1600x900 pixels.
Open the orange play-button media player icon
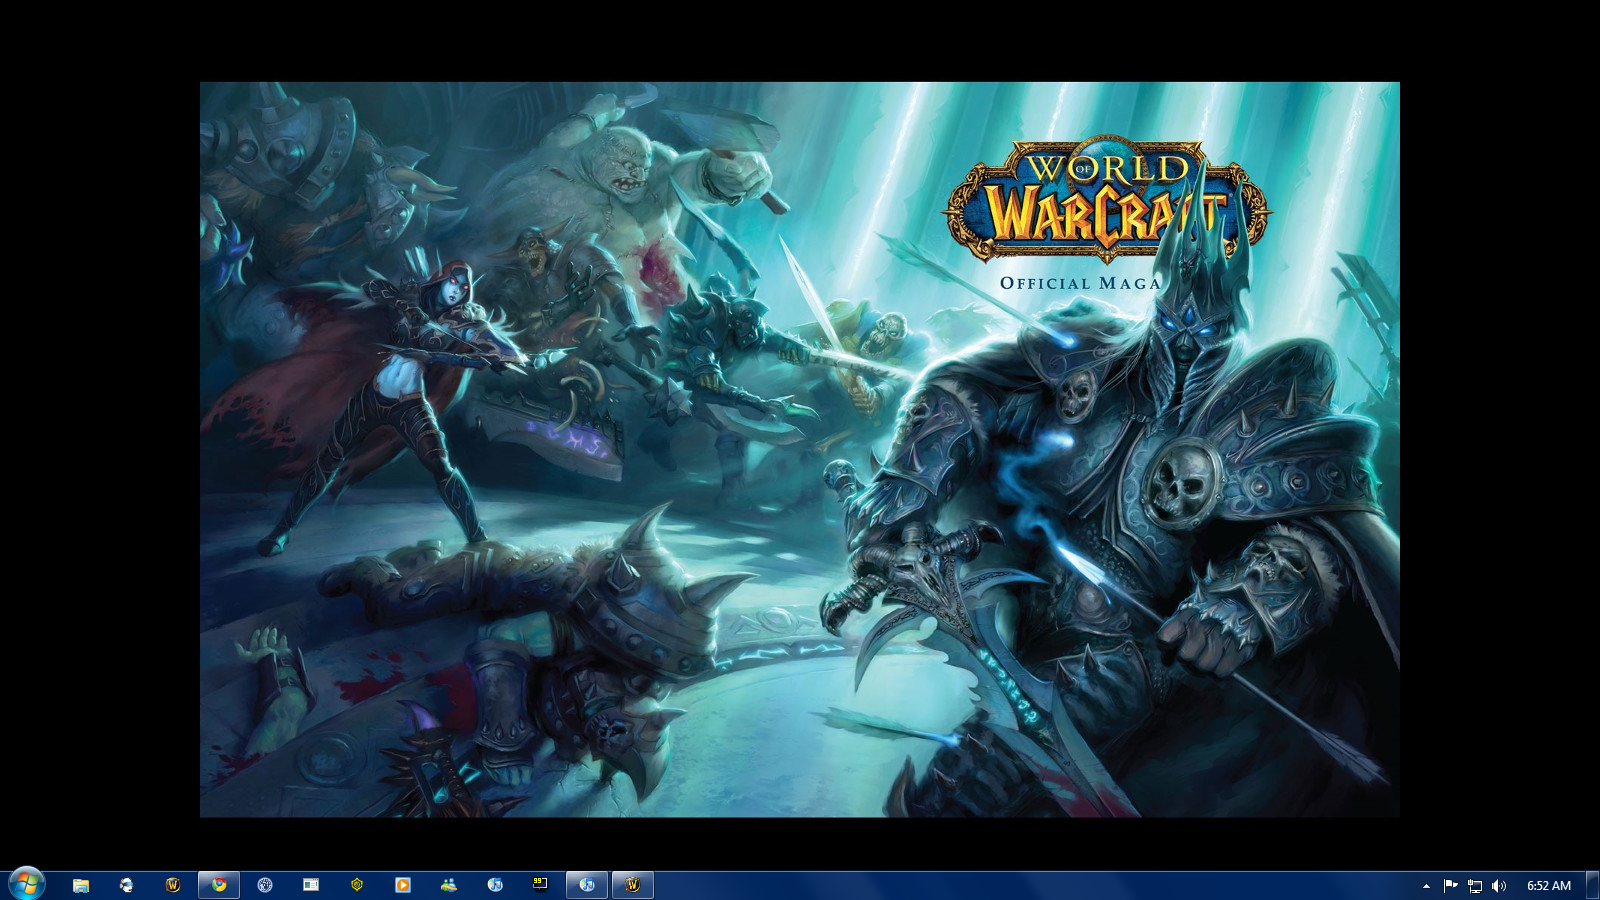point(403,885)
